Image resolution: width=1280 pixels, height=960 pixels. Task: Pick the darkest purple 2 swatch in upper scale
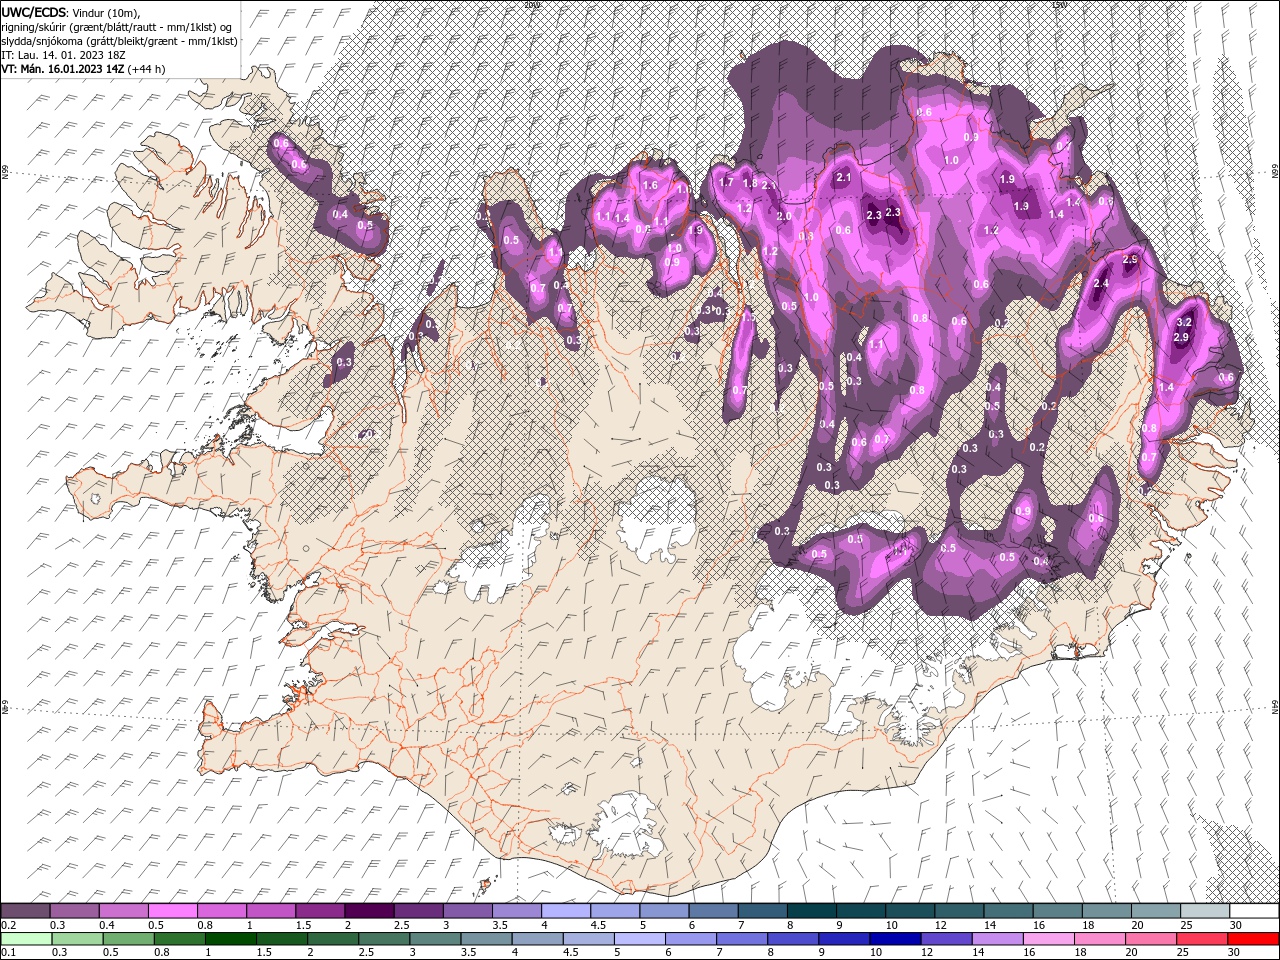(369, 911)
